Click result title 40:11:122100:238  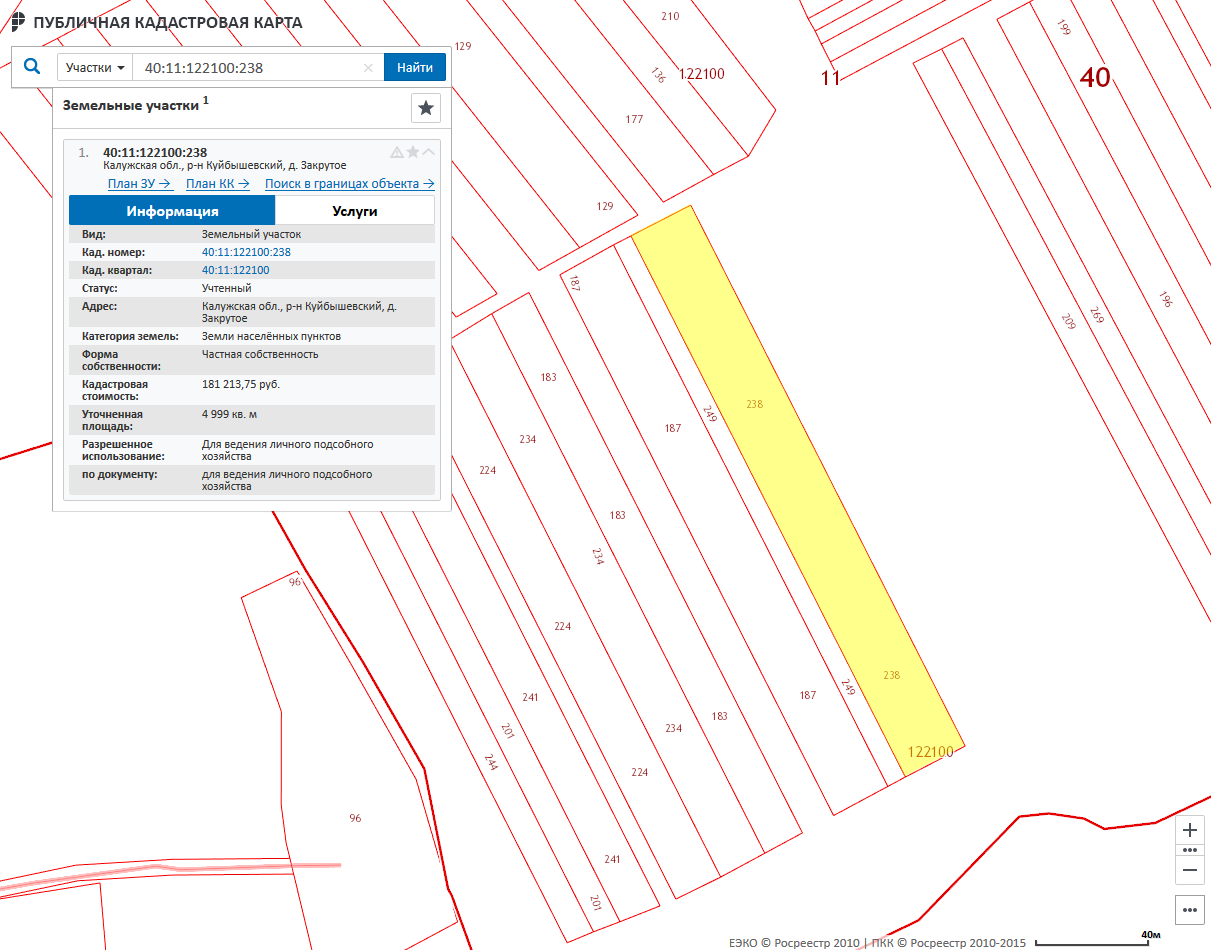[155, 152]
